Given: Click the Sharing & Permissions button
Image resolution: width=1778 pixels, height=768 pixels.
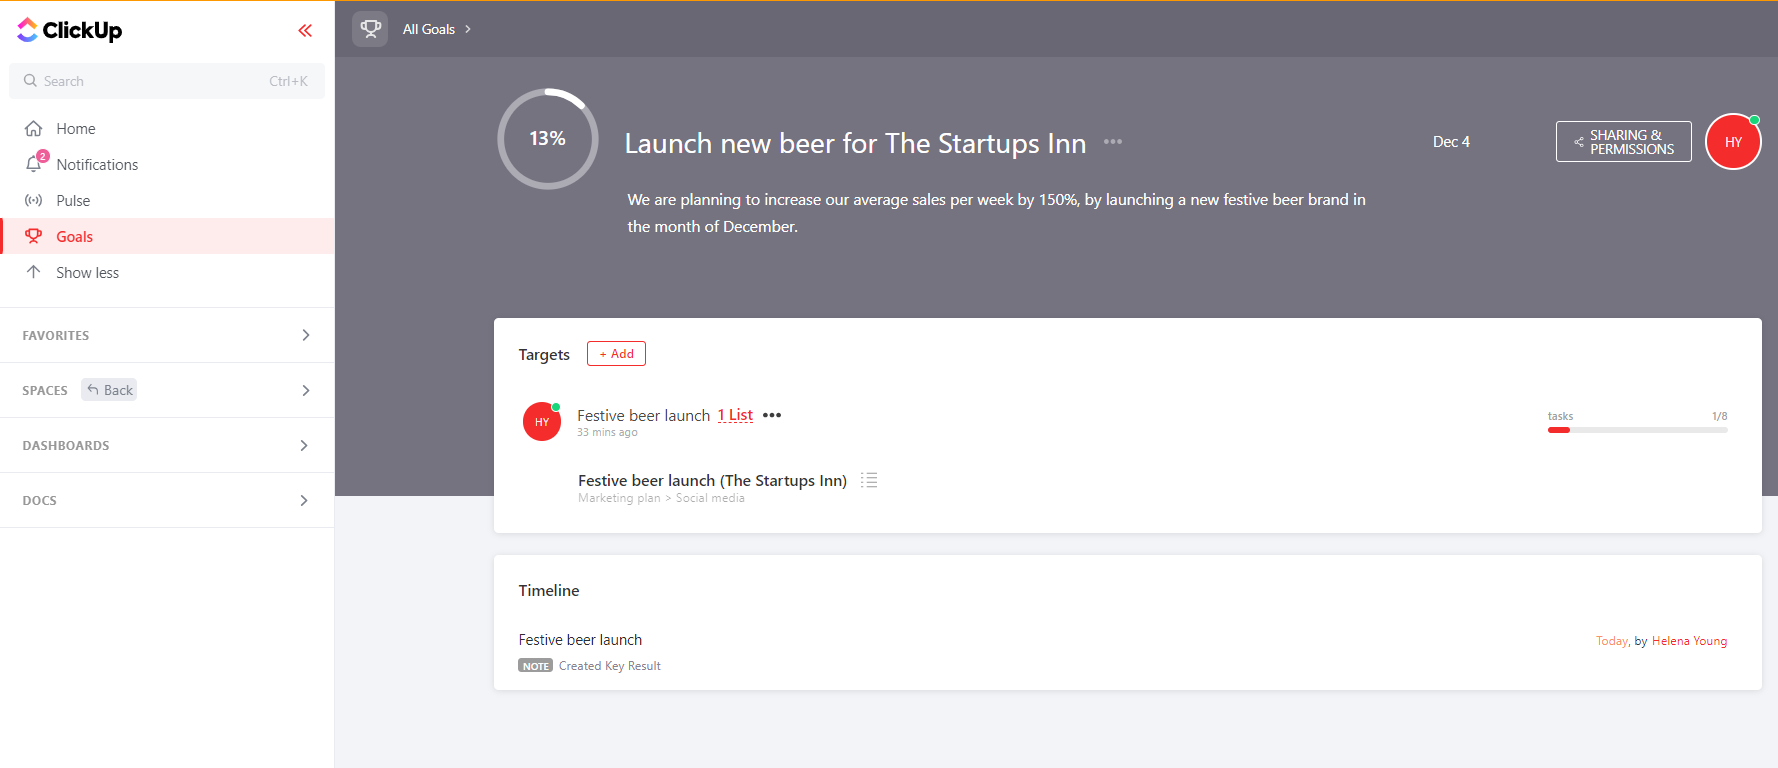Looking at the screenshot, I should click(1623, 142).
